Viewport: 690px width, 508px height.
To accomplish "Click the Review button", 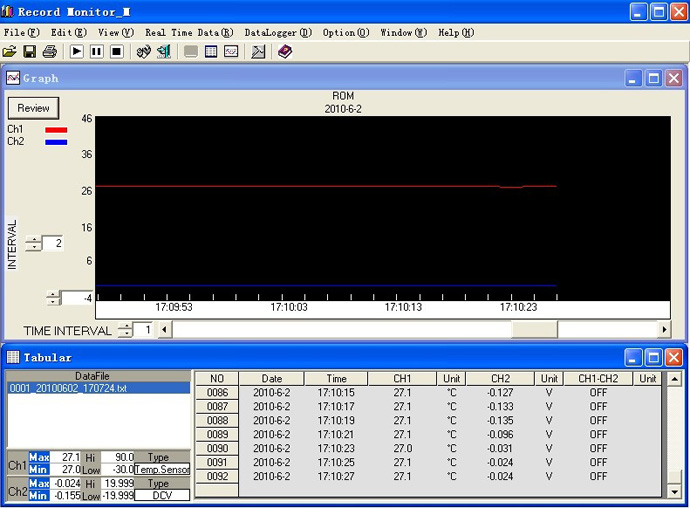I will 33,108.
